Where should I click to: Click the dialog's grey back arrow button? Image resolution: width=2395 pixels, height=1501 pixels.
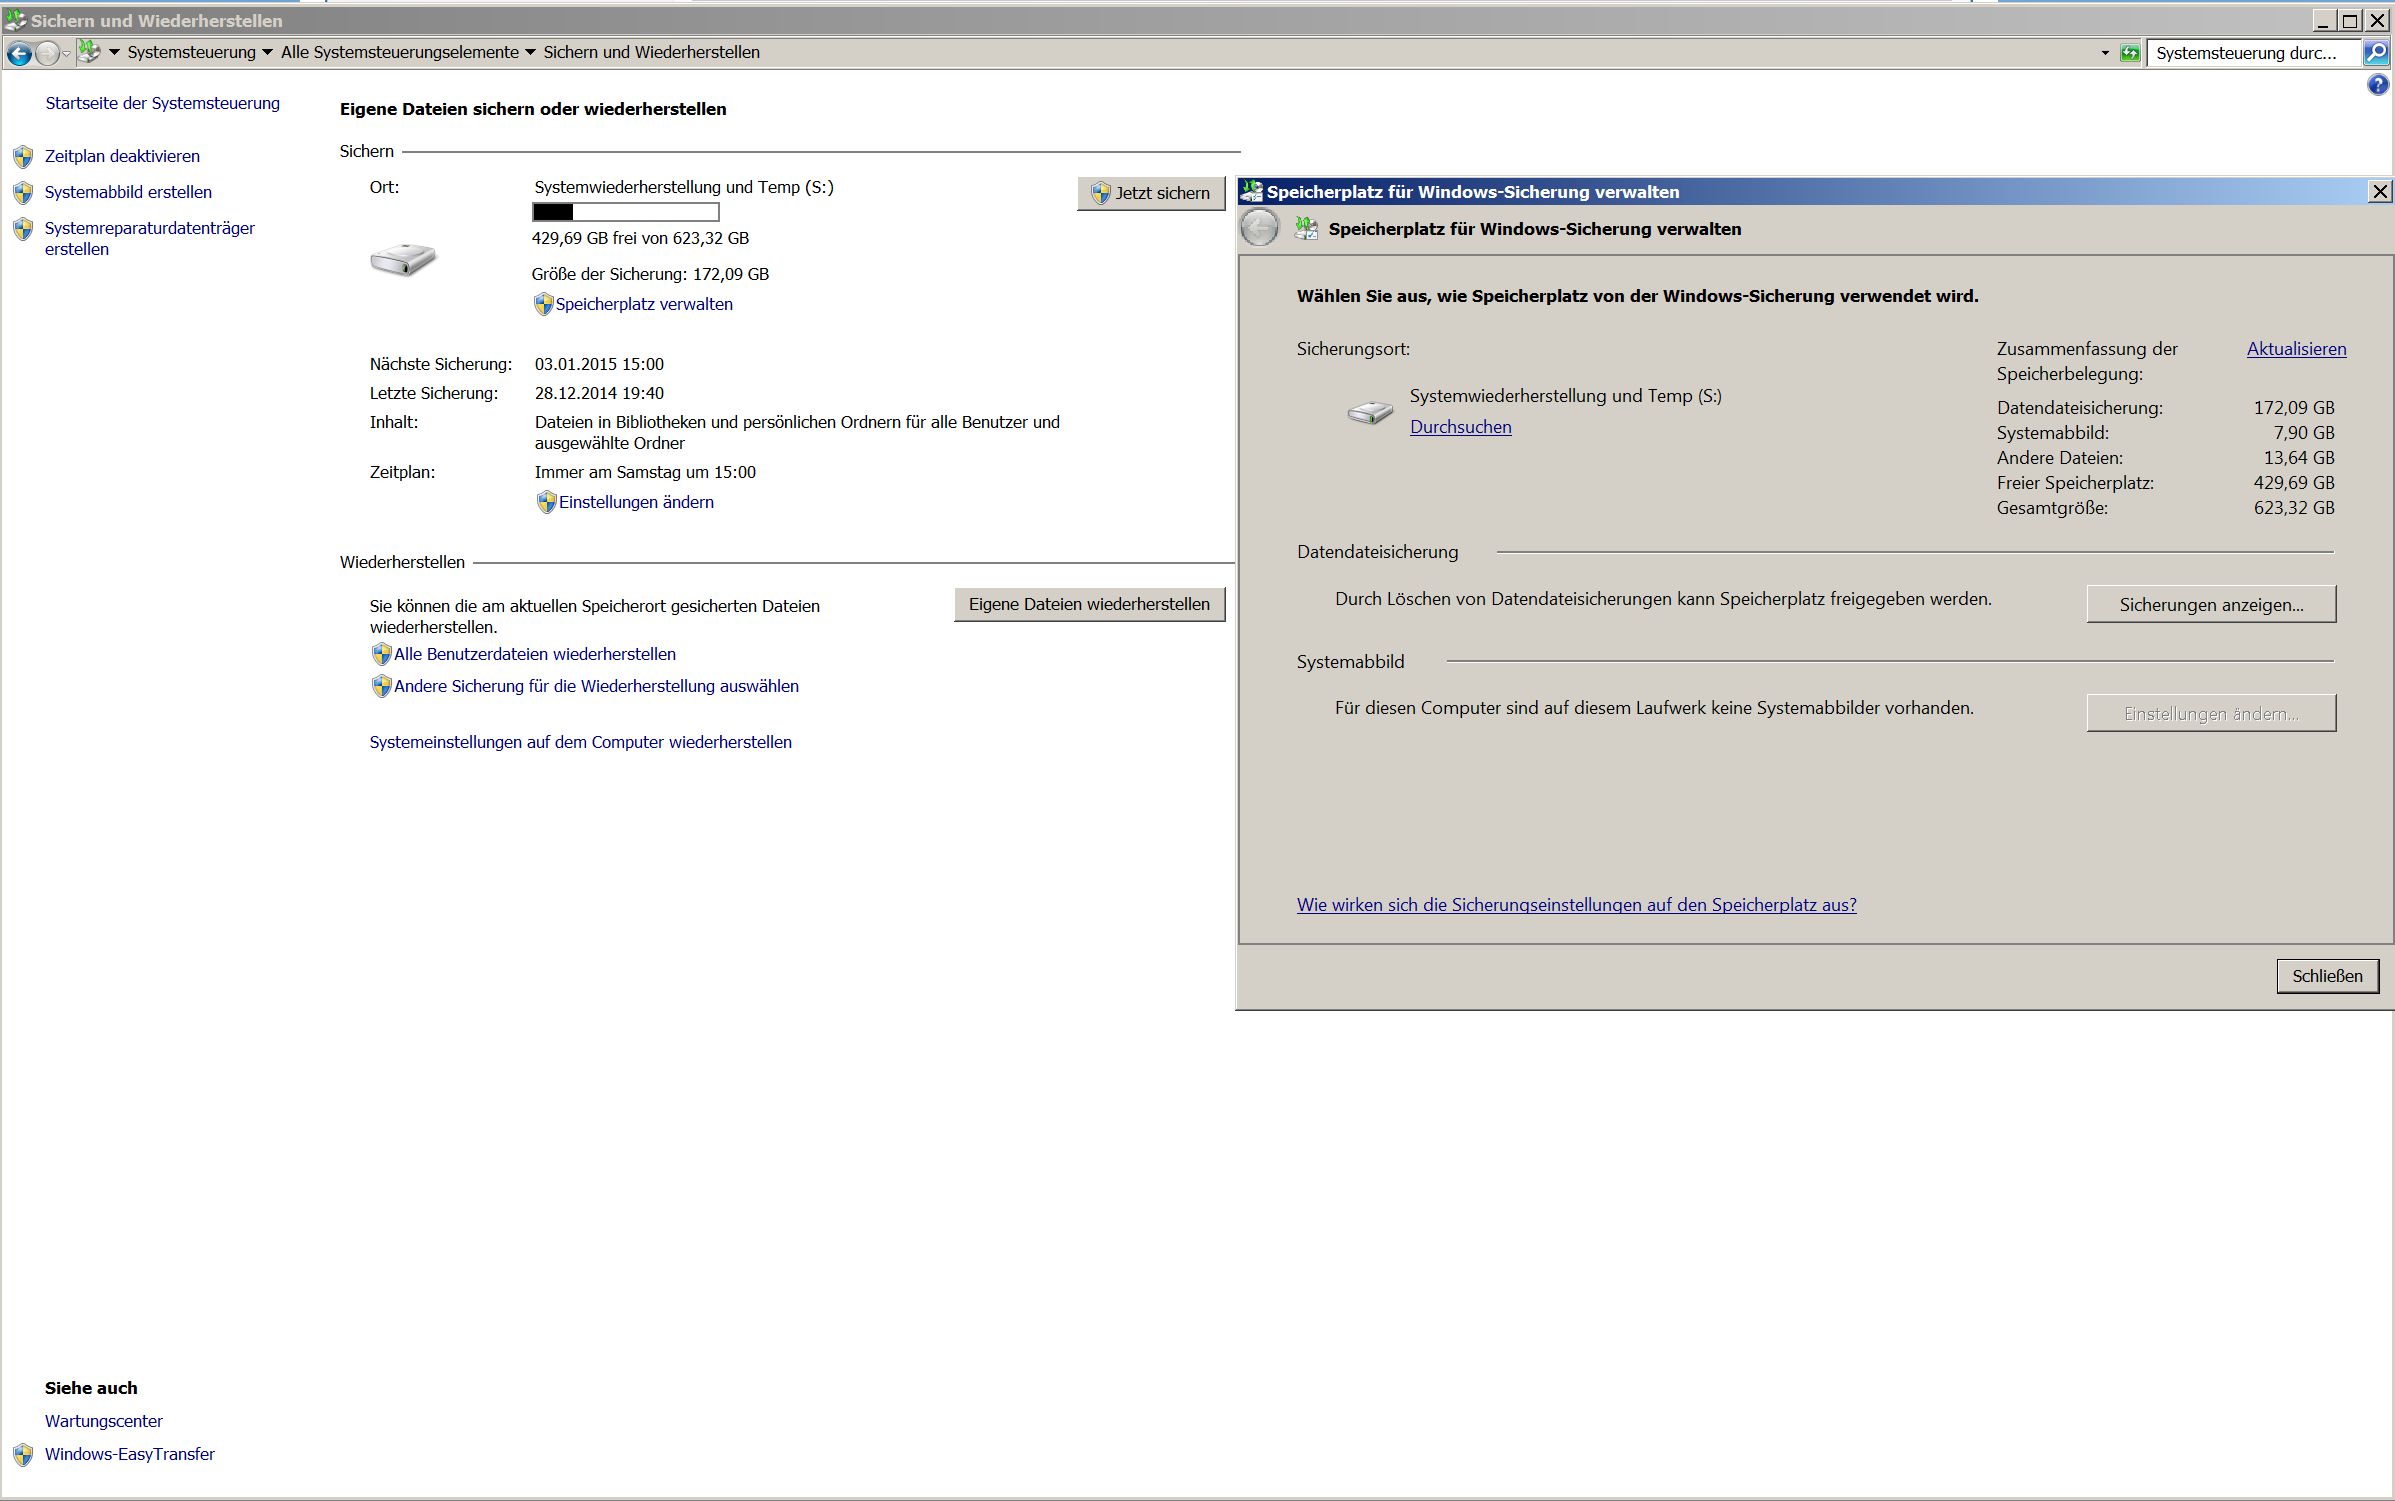click(x=1259, y=229)
